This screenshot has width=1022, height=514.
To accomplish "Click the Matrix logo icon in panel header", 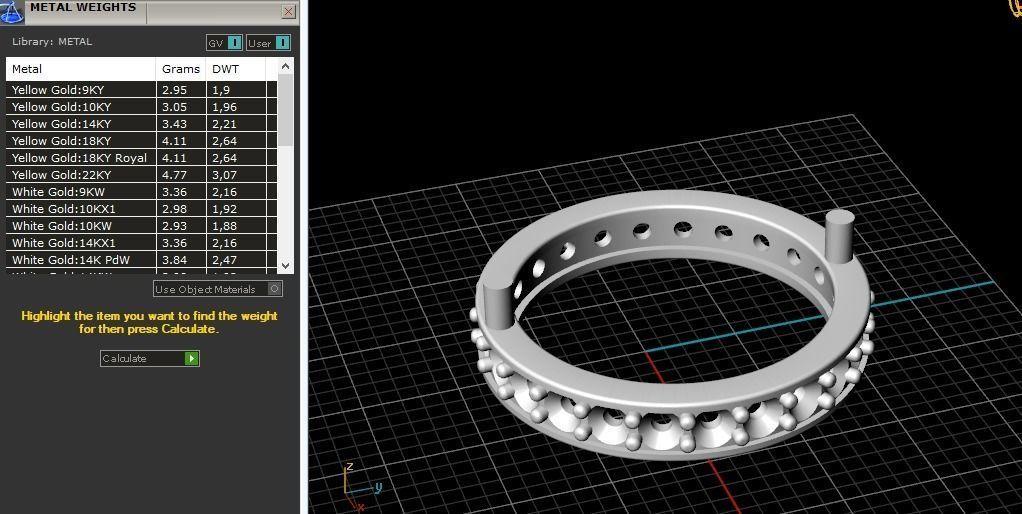I will pyautogui.click(x=12, y=12).
